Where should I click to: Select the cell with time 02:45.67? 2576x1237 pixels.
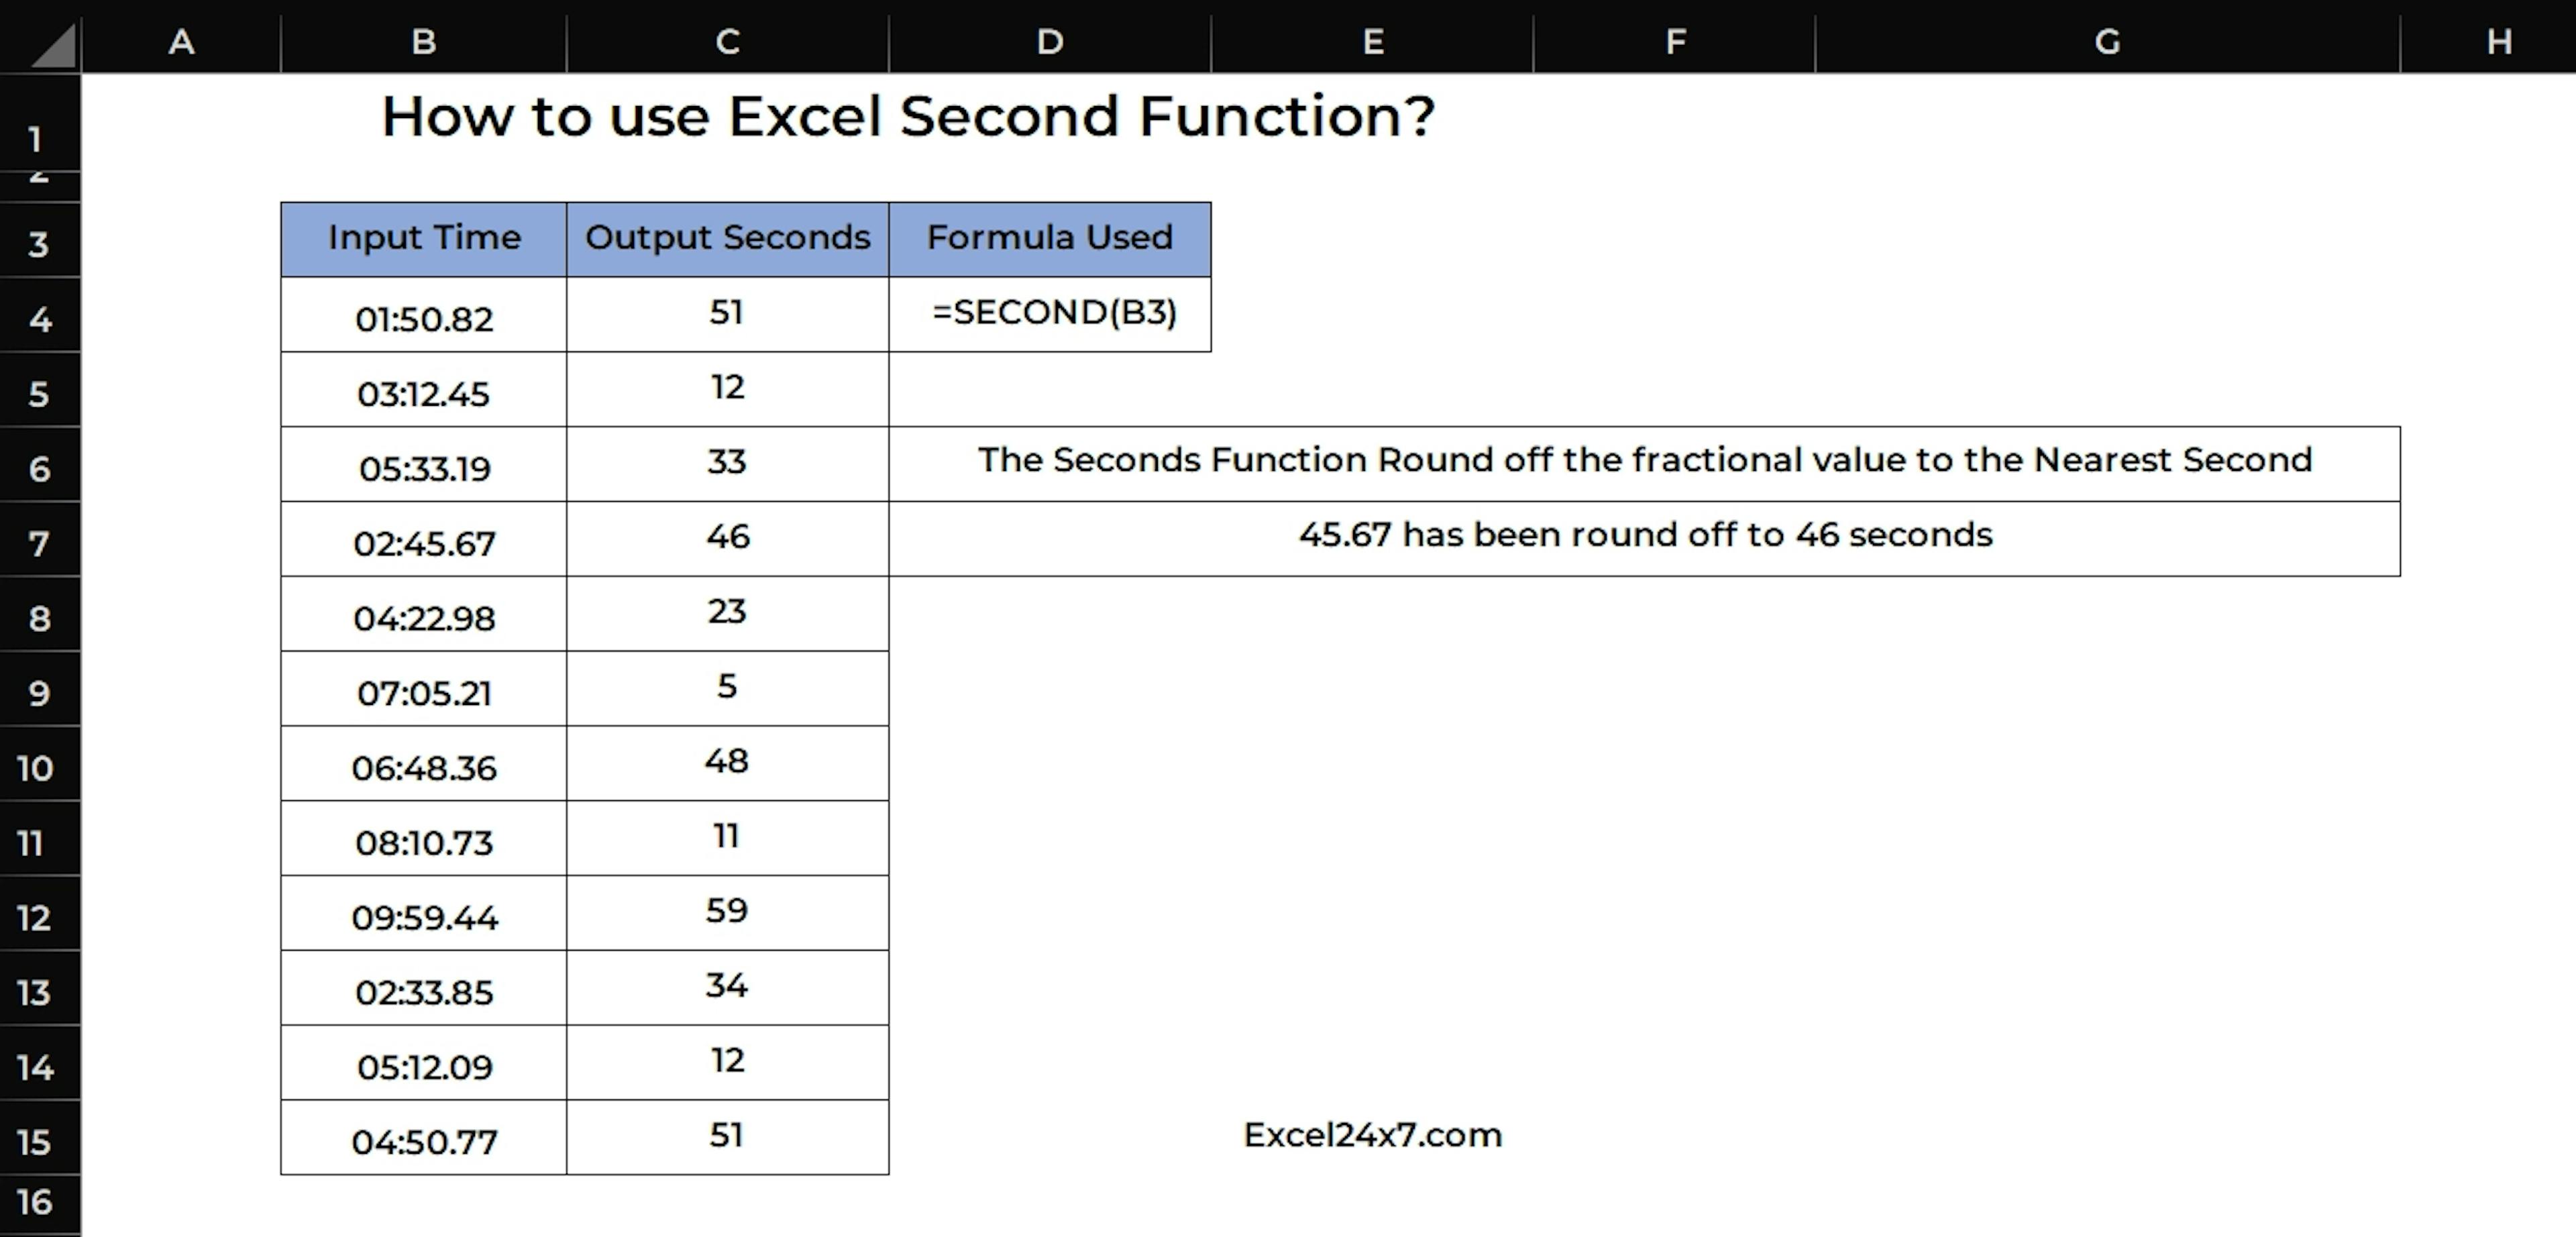tap(424, 543)
